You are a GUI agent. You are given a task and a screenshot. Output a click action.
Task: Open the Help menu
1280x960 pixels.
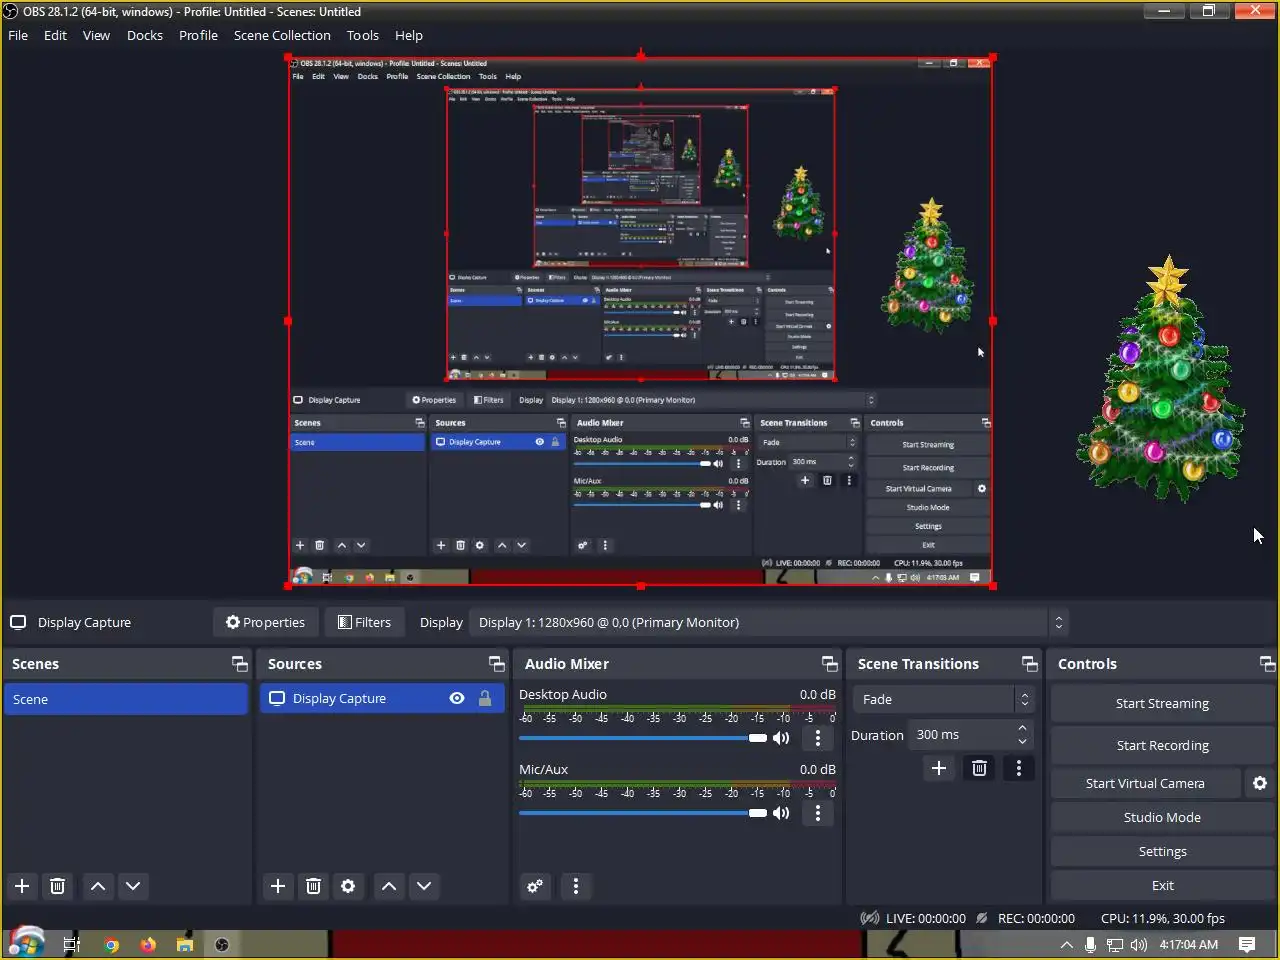click(409, 35)
